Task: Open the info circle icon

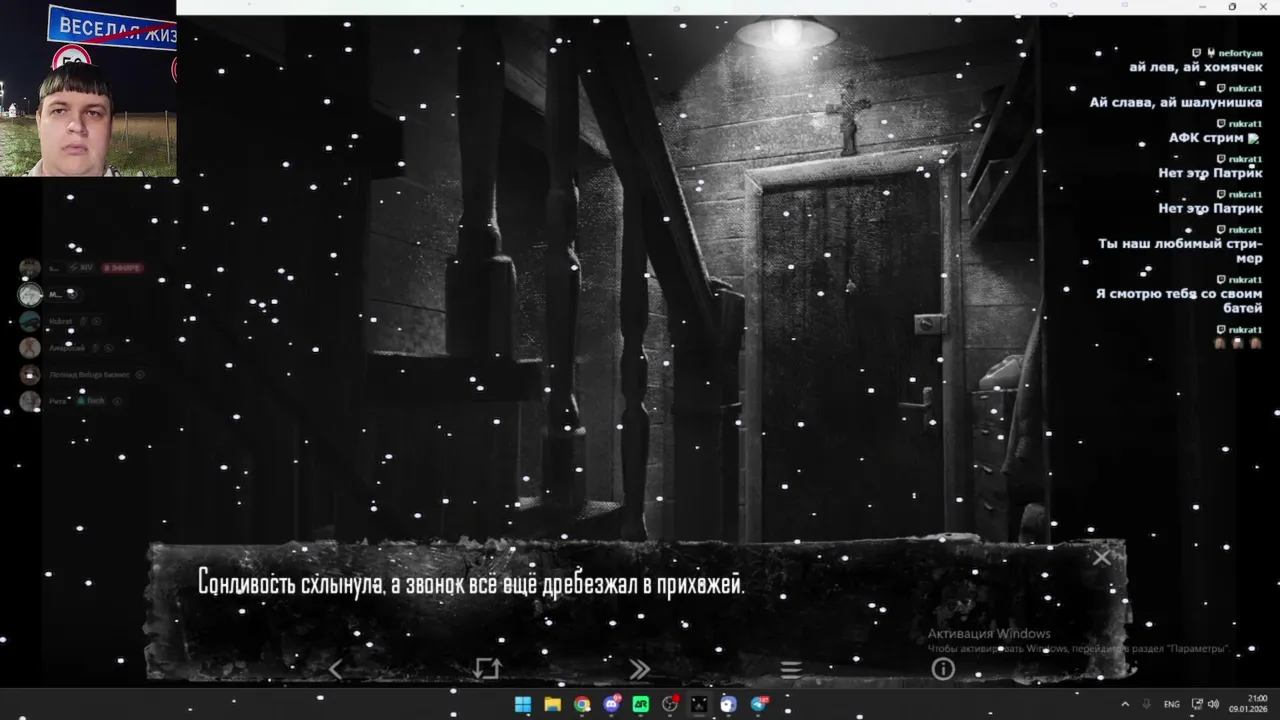Action: tap(943, 669)
